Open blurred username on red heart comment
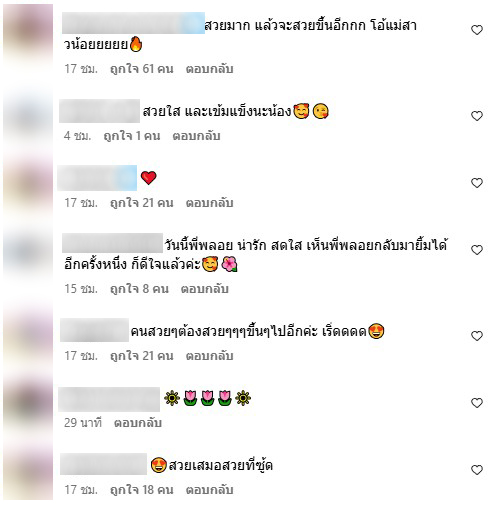The width and height of the screenshot is (495, 512). (x=97, y=178)
